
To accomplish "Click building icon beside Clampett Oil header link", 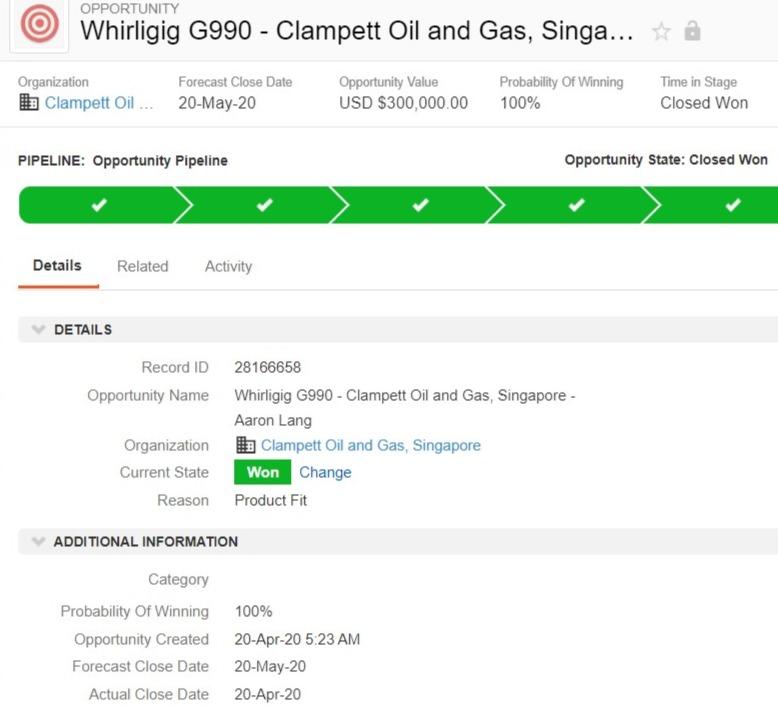I will pyautogui.click(x=29, y=102).
